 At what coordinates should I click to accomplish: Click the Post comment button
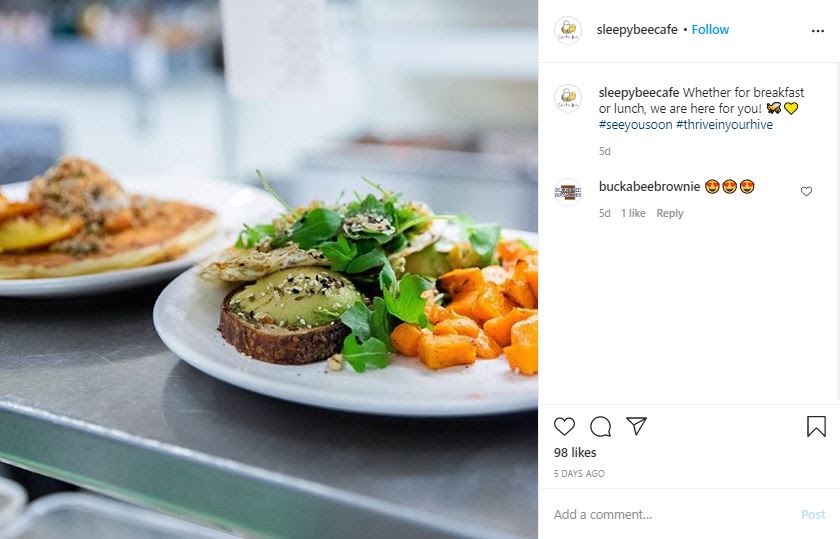(813, 514)
